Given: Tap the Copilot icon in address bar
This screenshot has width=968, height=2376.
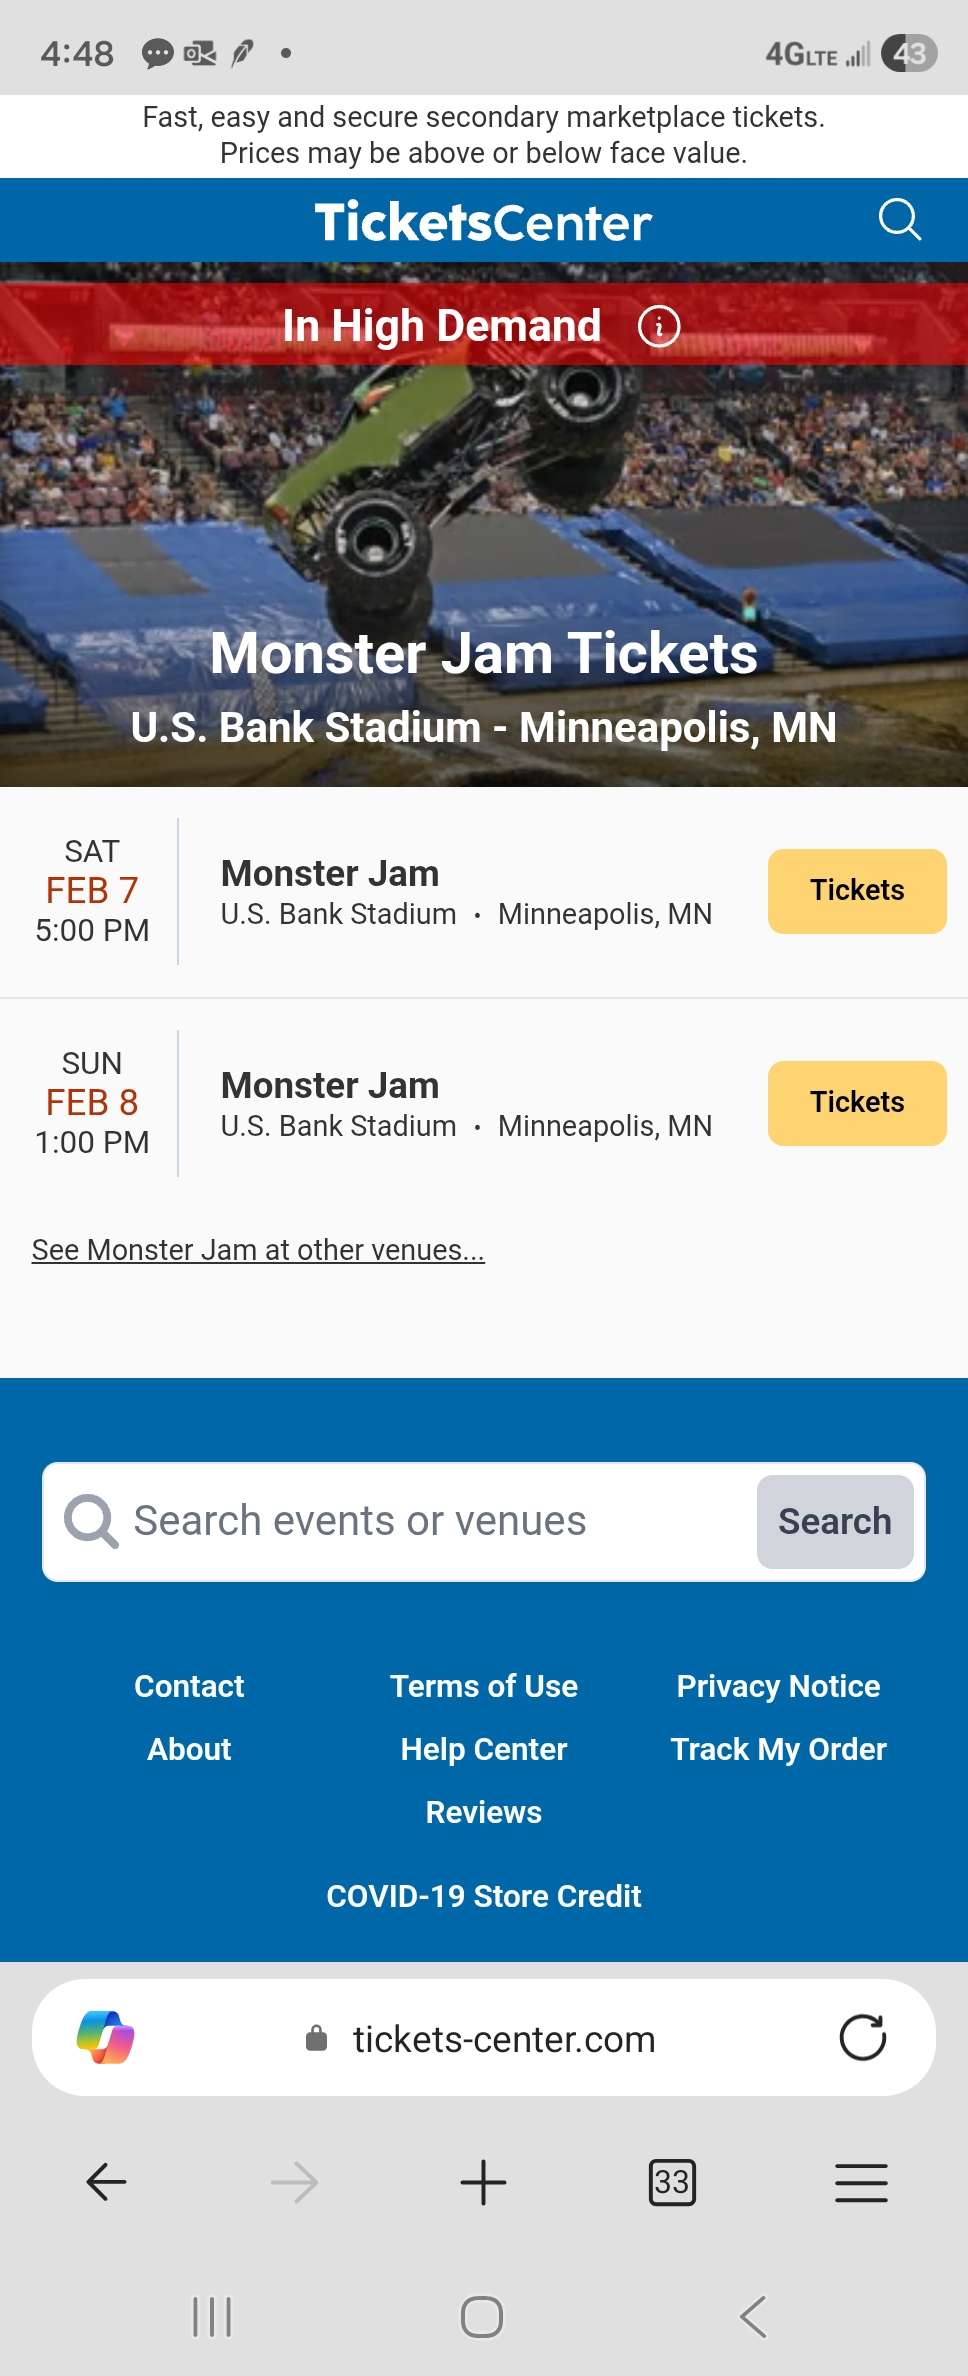Looking at the screenshot, I should point(106,2037).
